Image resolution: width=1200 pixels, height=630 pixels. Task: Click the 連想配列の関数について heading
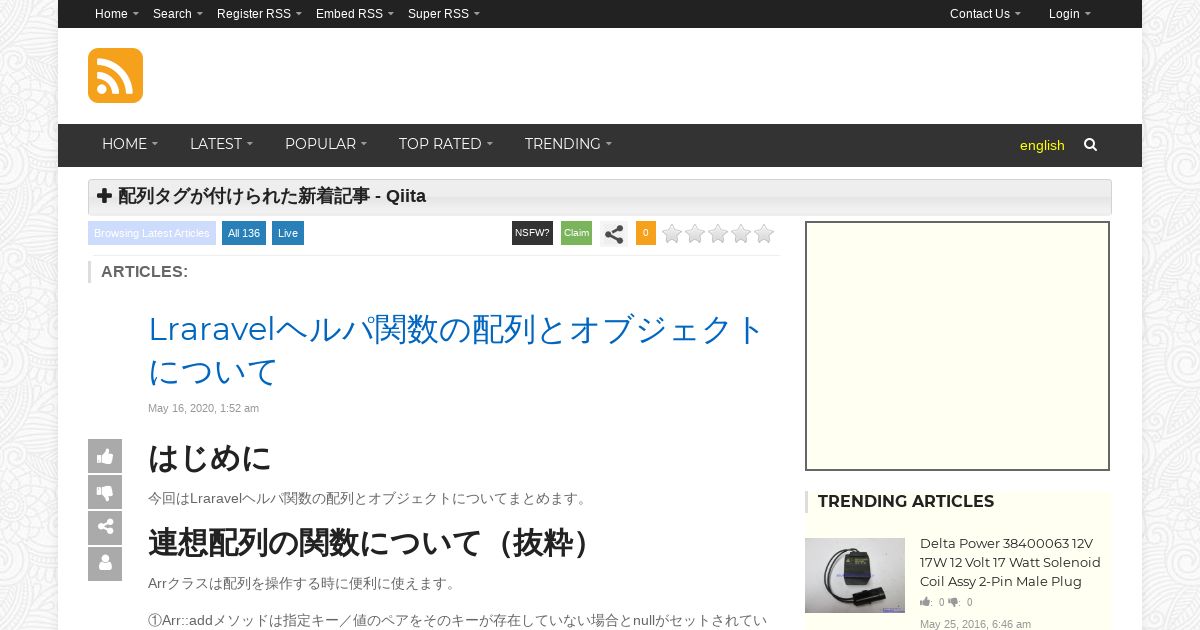pos(371,543)
